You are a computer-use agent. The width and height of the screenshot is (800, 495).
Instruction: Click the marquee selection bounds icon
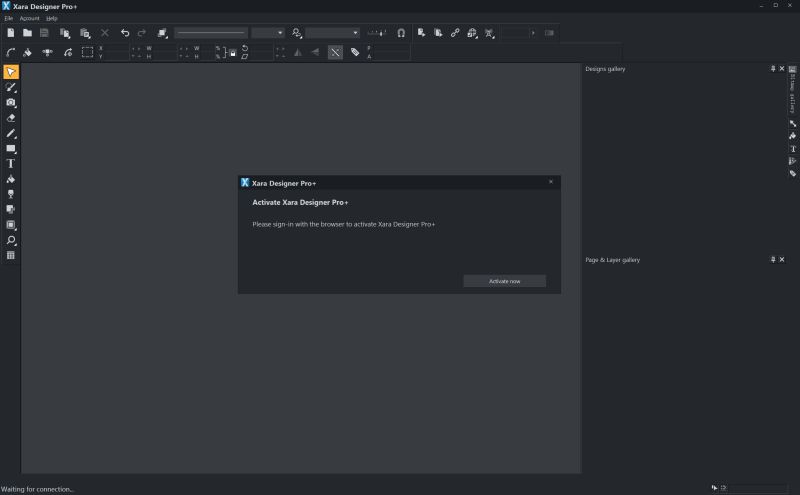[x=87, y=53]
